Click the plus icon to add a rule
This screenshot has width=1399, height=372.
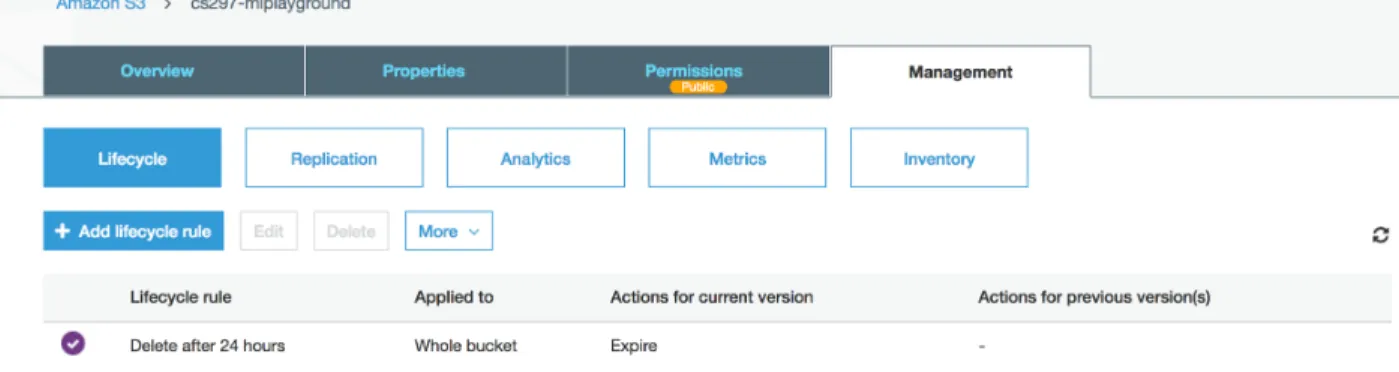[x=62, y=231]
